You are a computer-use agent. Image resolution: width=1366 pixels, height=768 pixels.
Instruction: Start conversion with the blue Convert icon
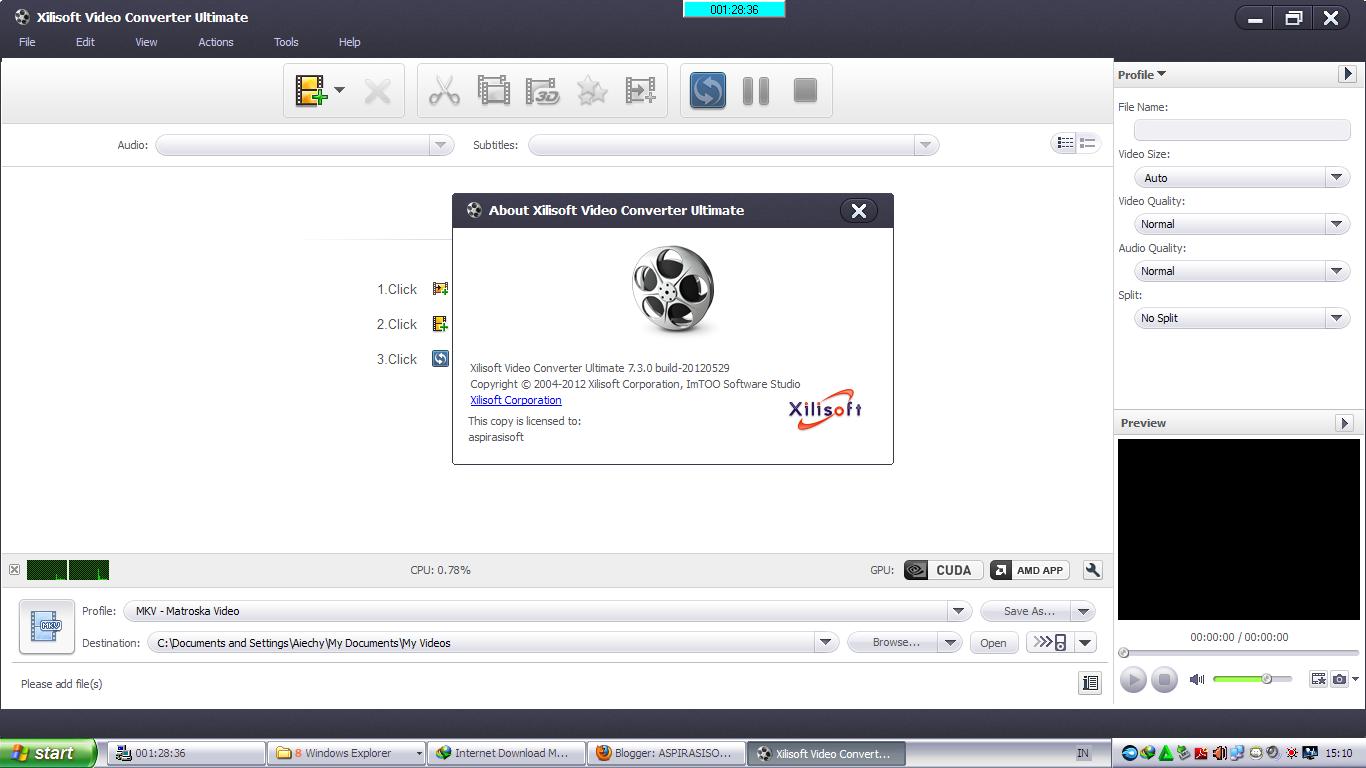(x=707, y=91)
